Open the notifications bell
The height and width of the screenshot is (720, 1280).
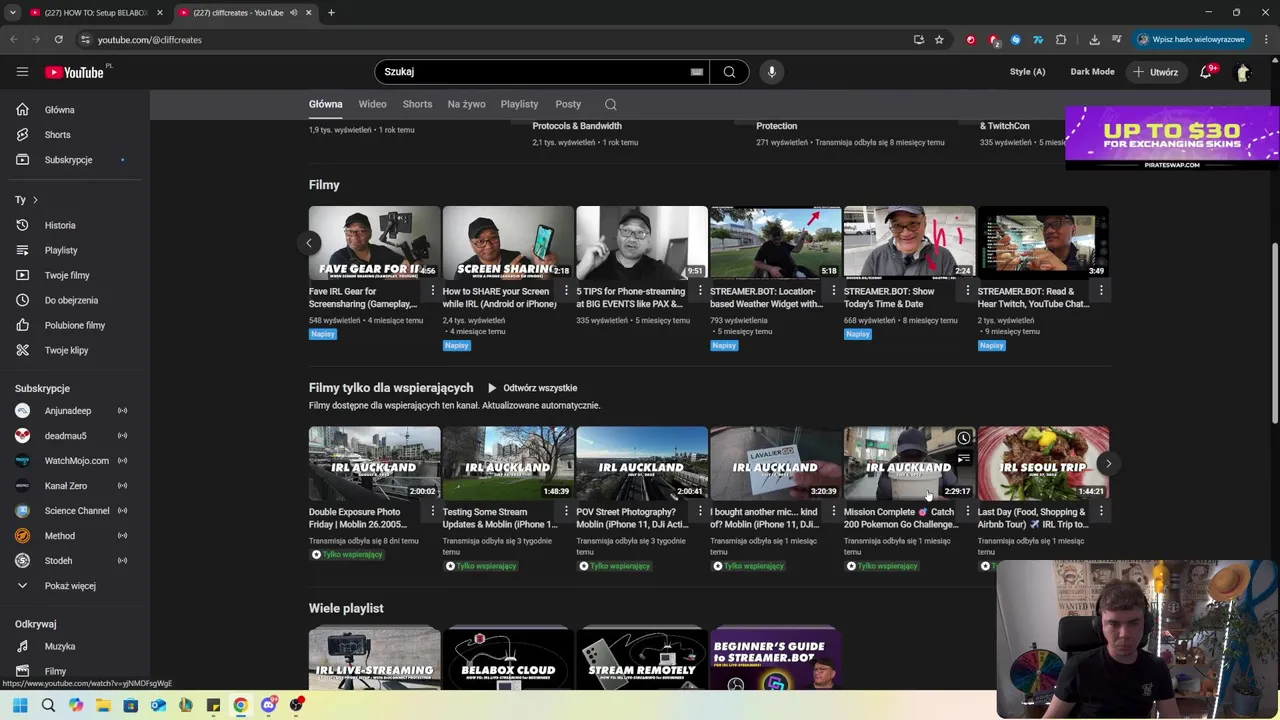1206,72
